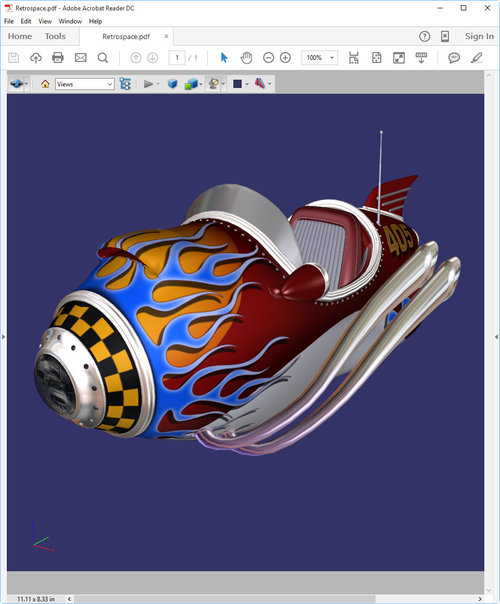500x604 pixels.
Task: Click the 3D home default view icon
Action: pyautogui.click(x=45, y=84)
